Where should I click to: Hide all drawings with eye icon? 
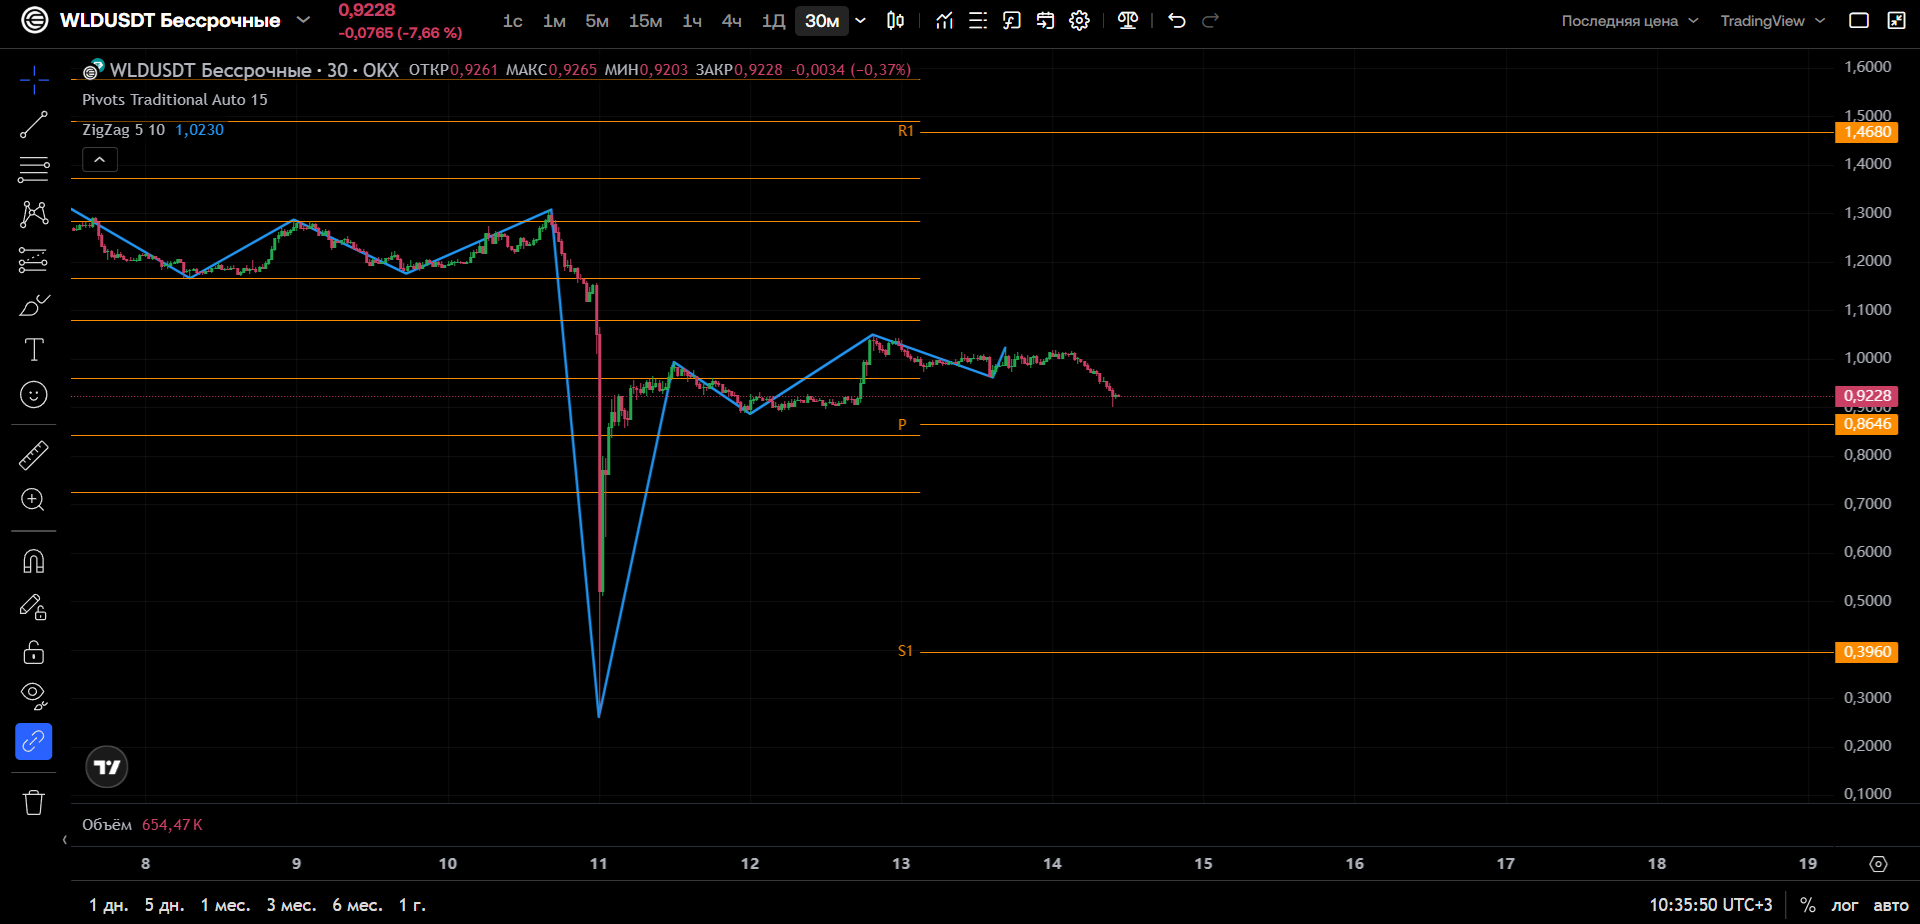click(33, 696)
